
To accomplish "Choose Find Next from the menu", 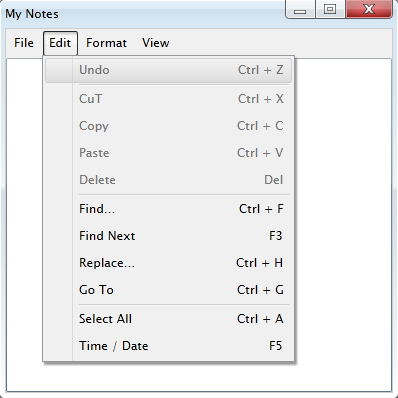I will [168, 236].
